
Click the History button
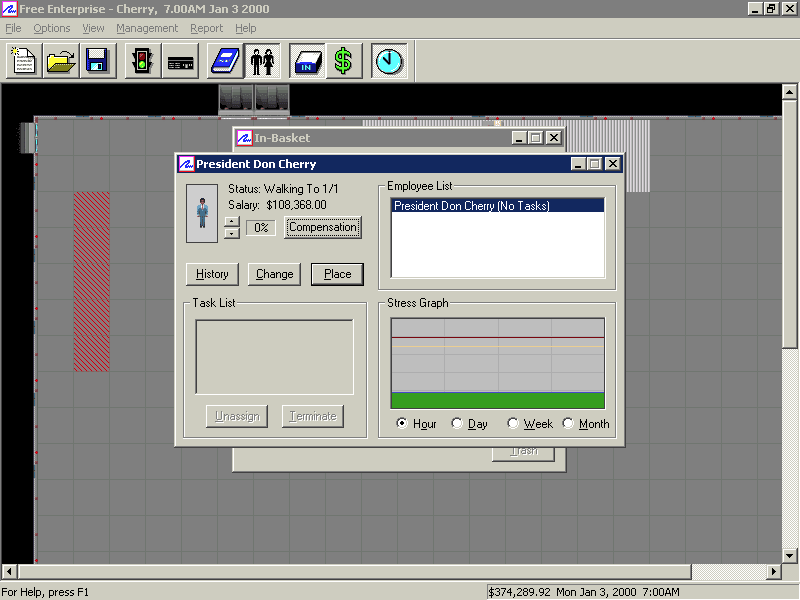click(x=212, y=274)
